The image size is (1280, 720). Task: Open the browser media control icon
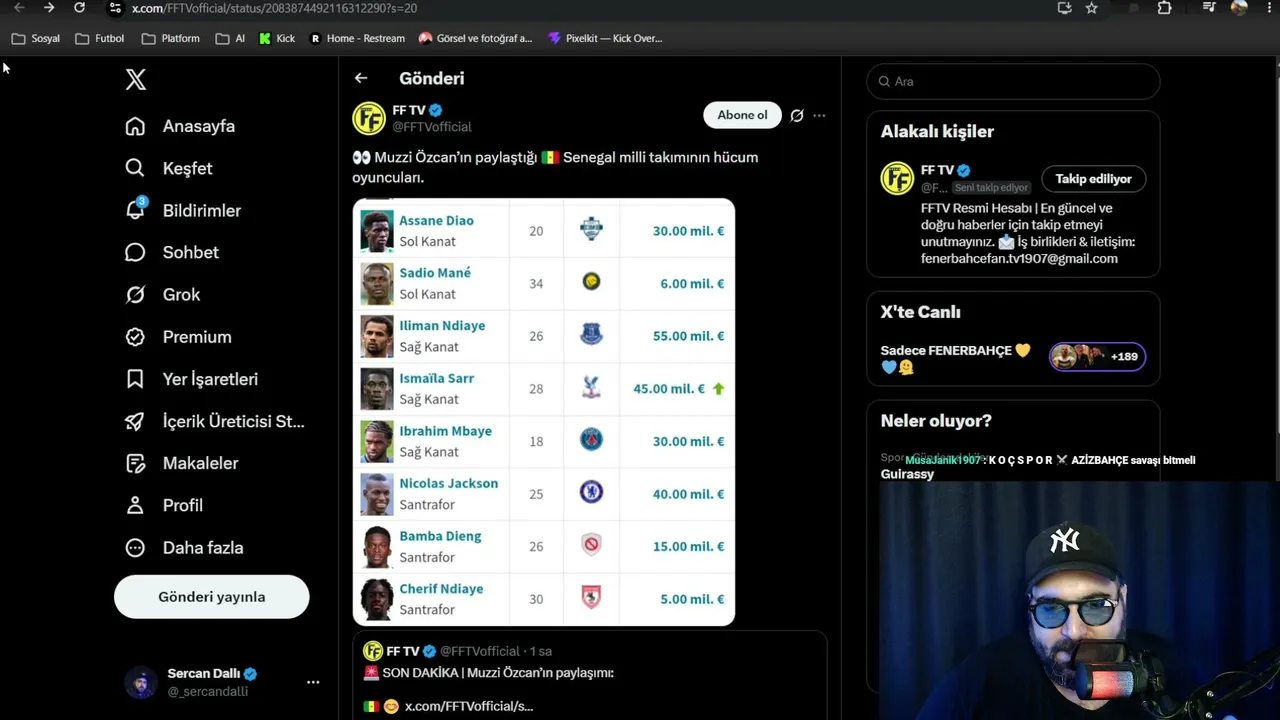click(x=1210, y=8)
